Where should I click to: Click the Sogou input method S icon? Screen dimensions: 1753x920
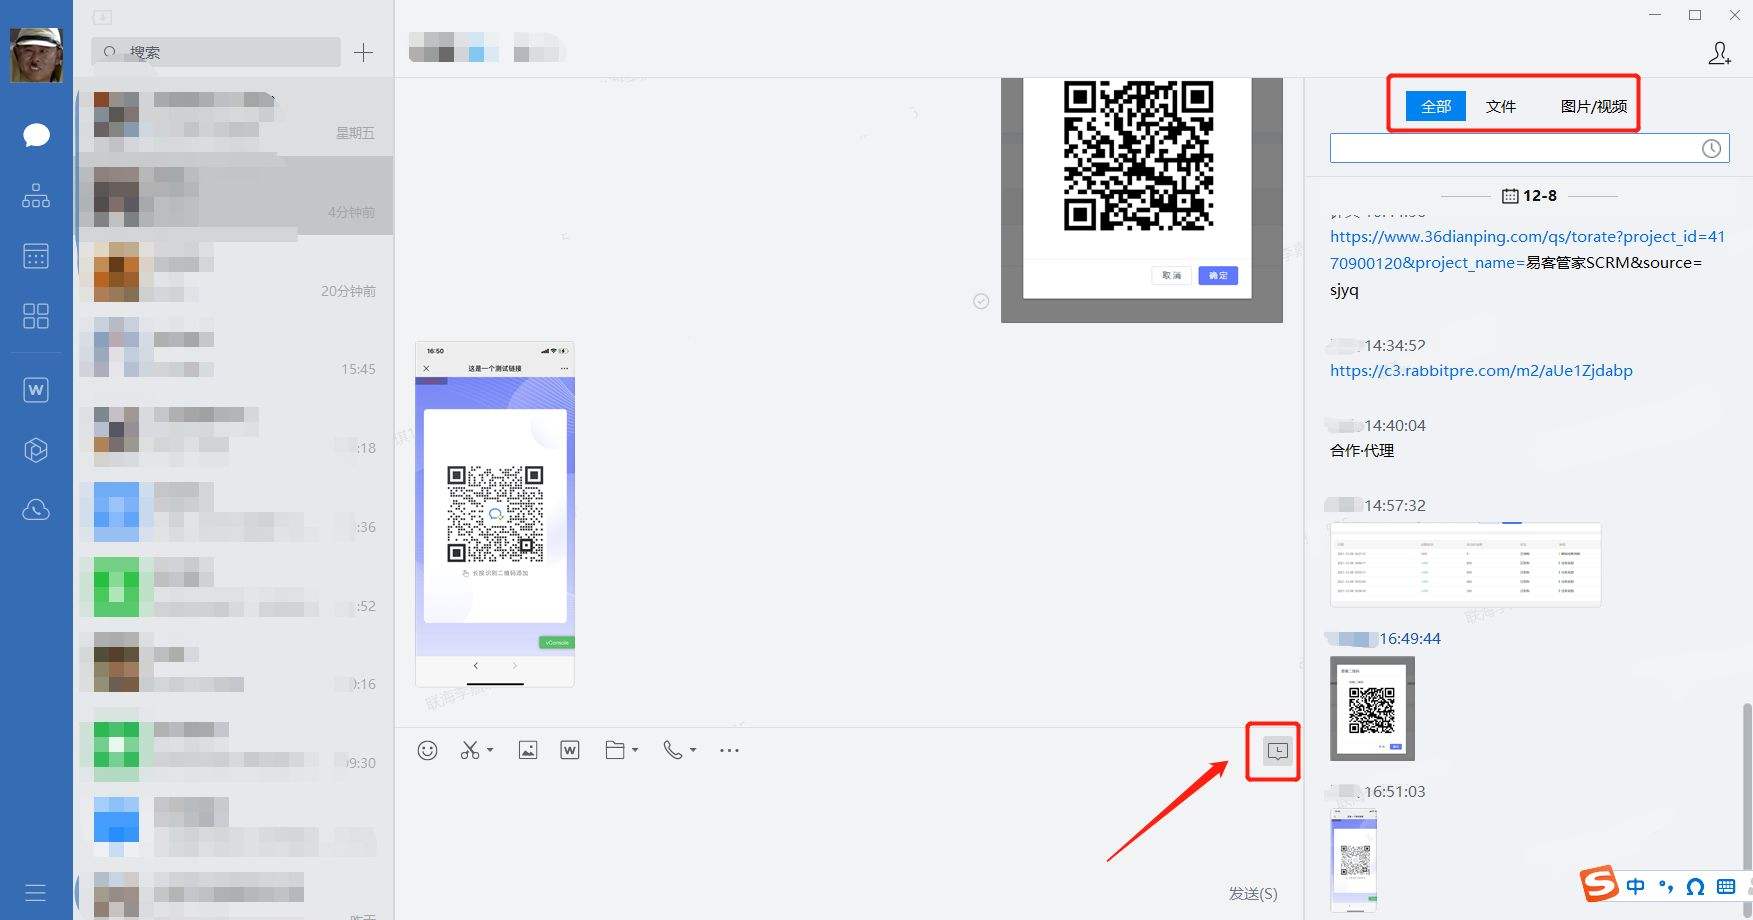coord(1599,884)
